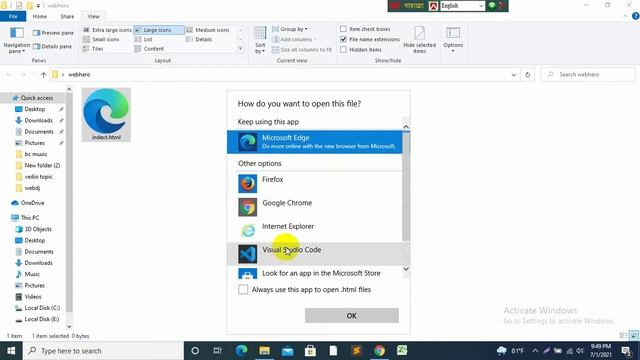Enable Hidden items checkbox
Screen dimensions: 640x360
click(x=343, y=49)
